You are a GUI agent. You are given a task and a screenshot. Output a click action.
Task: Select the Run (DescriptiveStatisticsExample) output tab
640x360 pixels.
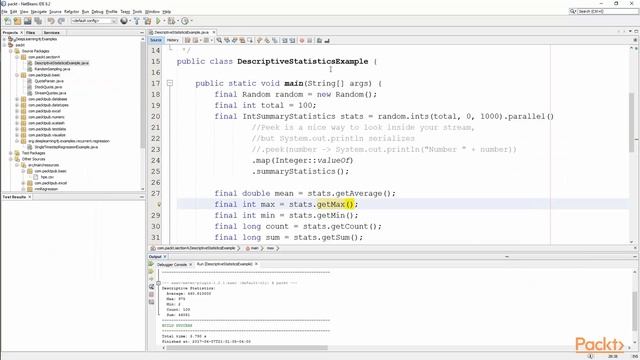(x=224, y=264)
